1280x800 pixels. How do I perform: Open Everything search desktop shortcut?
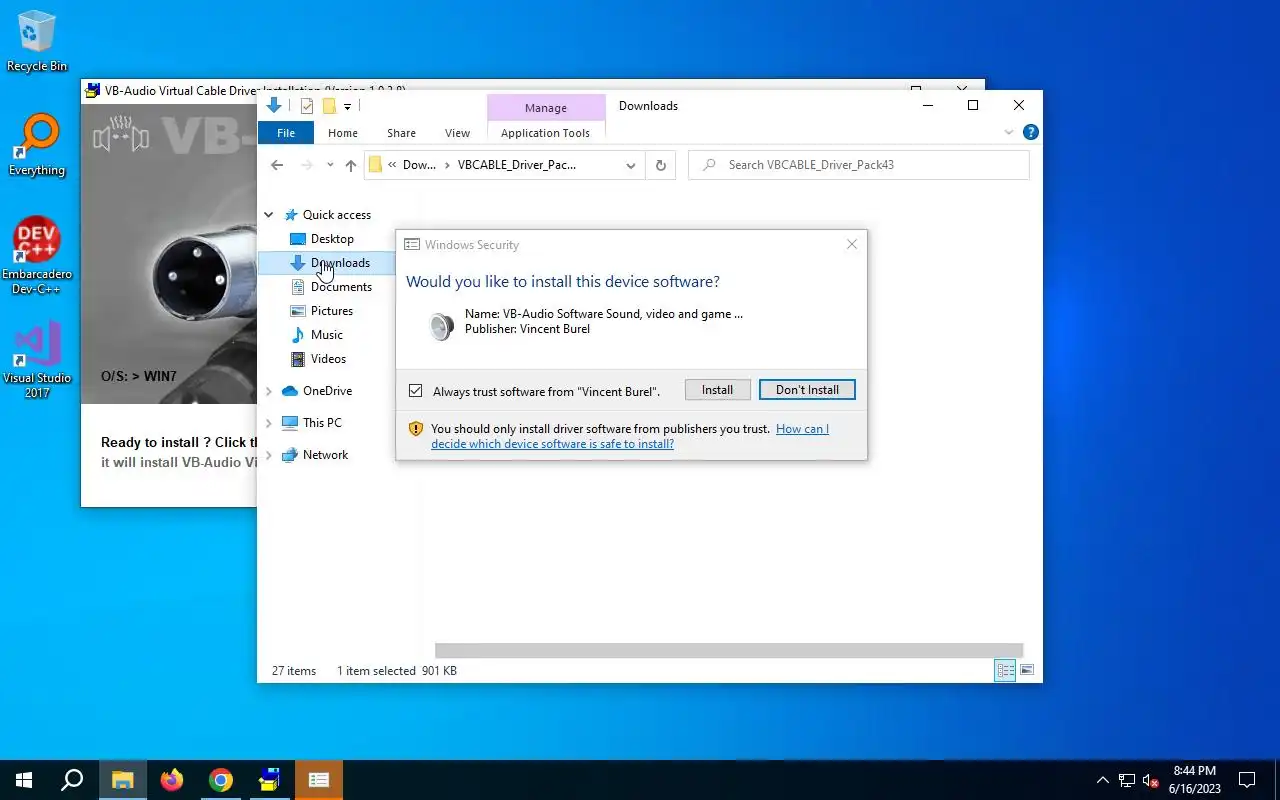tap(37, 145)
